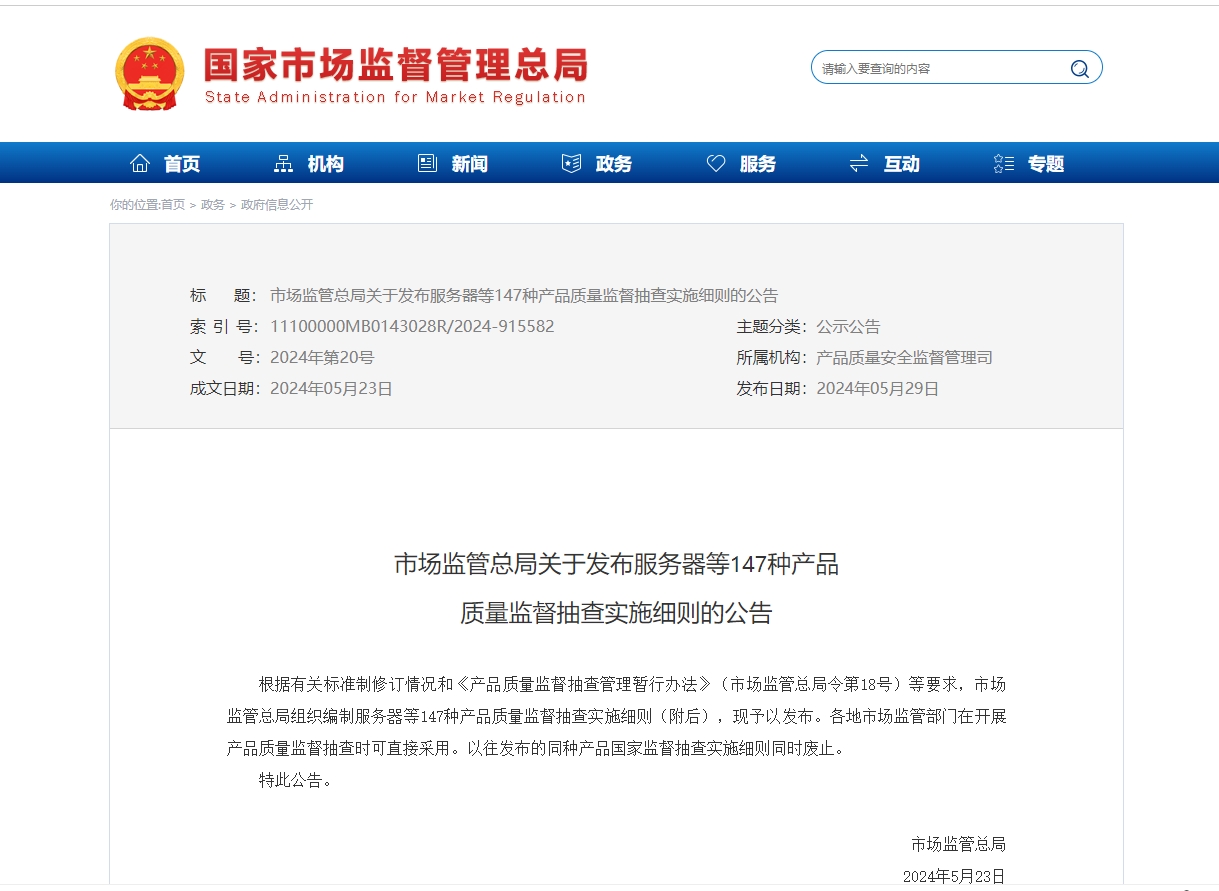Click the newspaper icon beside 新闻

tap(427, 163)
